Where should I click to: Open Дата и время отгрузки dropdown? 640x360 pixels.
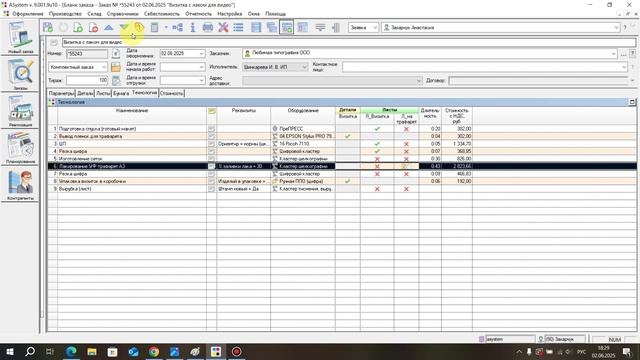click(x=202, y=80)
